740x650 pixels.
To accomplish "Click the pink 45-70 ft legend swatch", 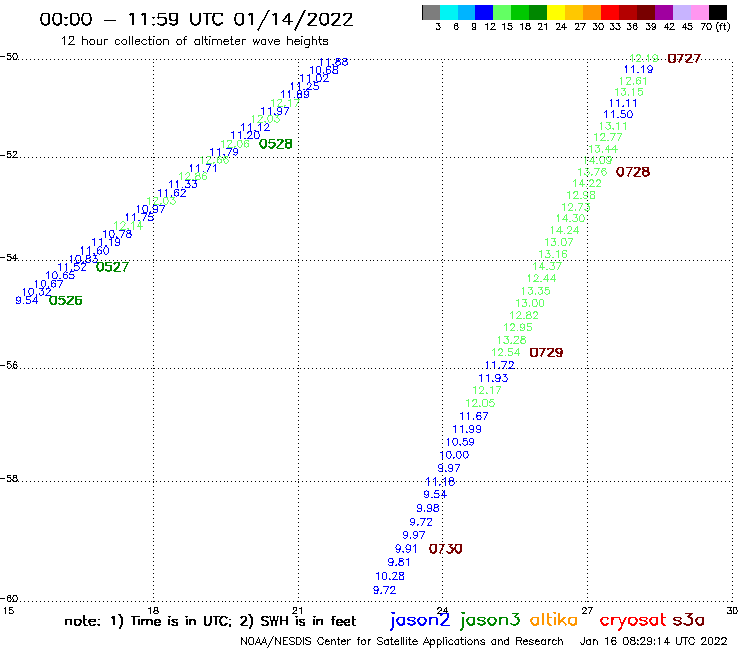I will tap(699, 12).
